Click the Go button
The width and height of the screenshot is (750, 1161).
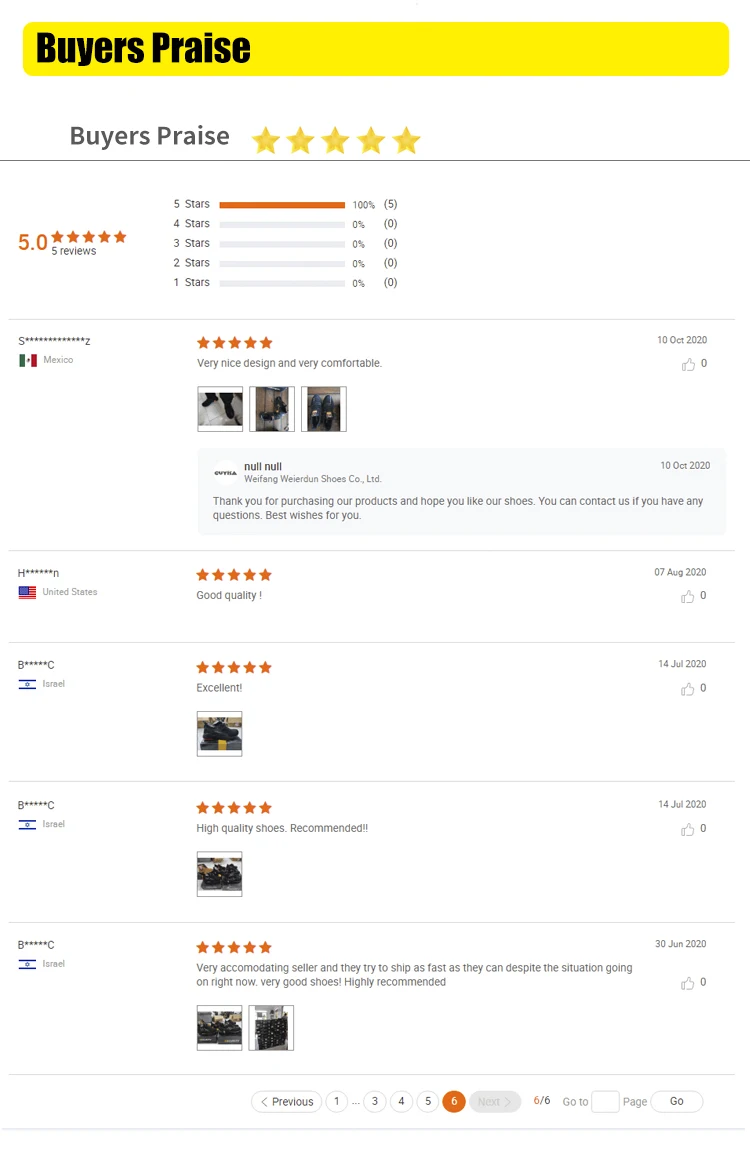677,1102
